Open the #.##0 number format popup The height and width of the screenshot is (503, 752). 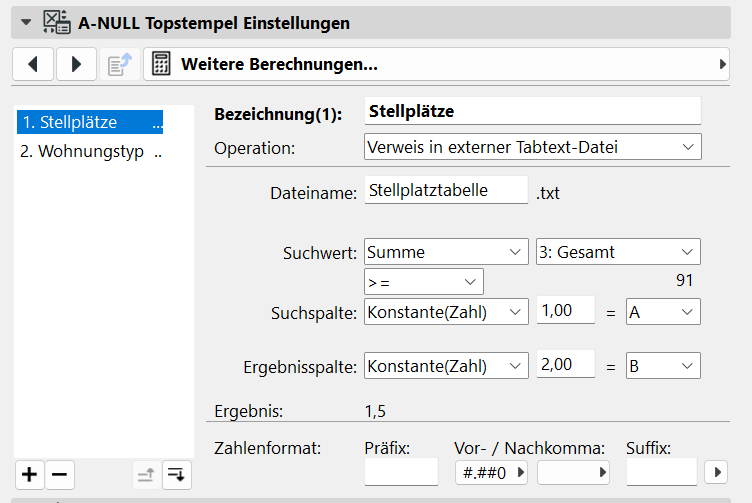tap(491, 472)
